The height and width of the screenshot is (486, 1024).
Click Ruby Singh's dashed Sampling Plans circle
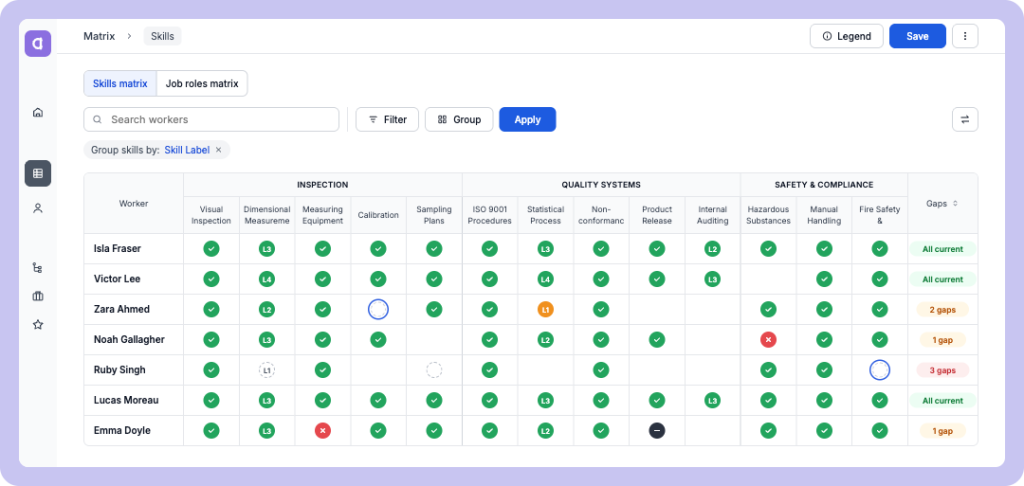[x=434, y=370]
